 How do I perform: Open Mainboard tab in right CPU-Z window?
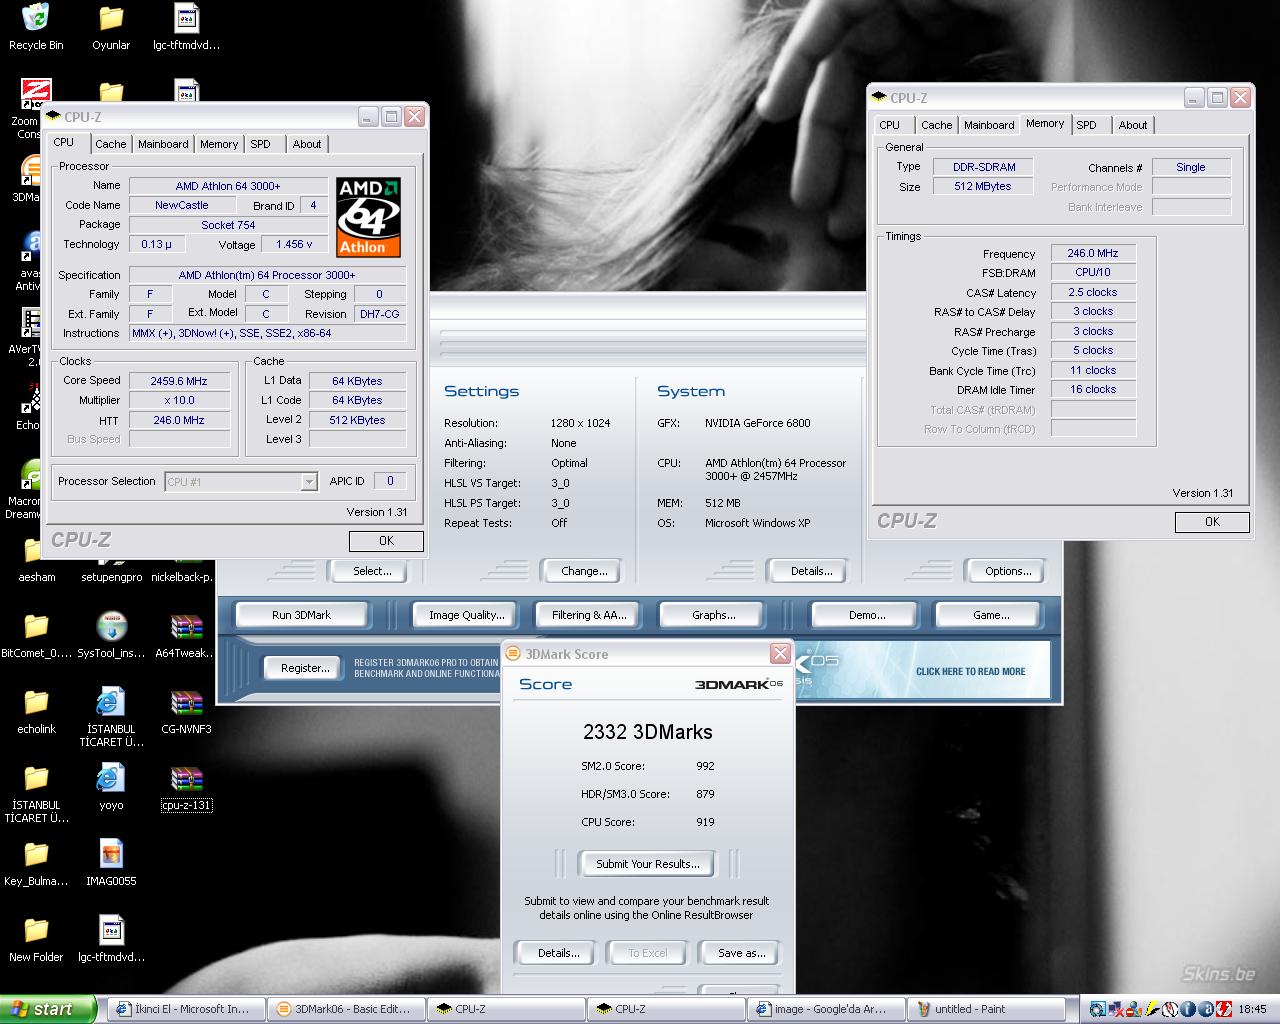pos(989,125)
